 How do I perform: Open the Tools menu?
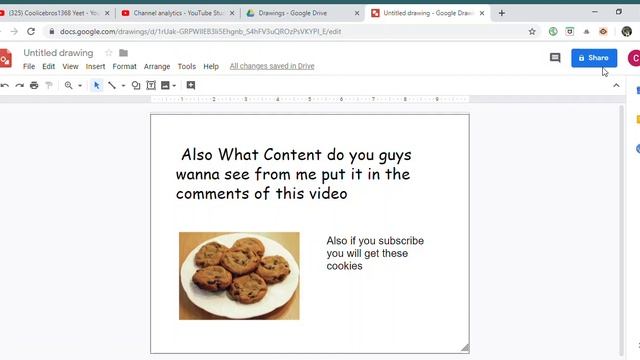187,66
